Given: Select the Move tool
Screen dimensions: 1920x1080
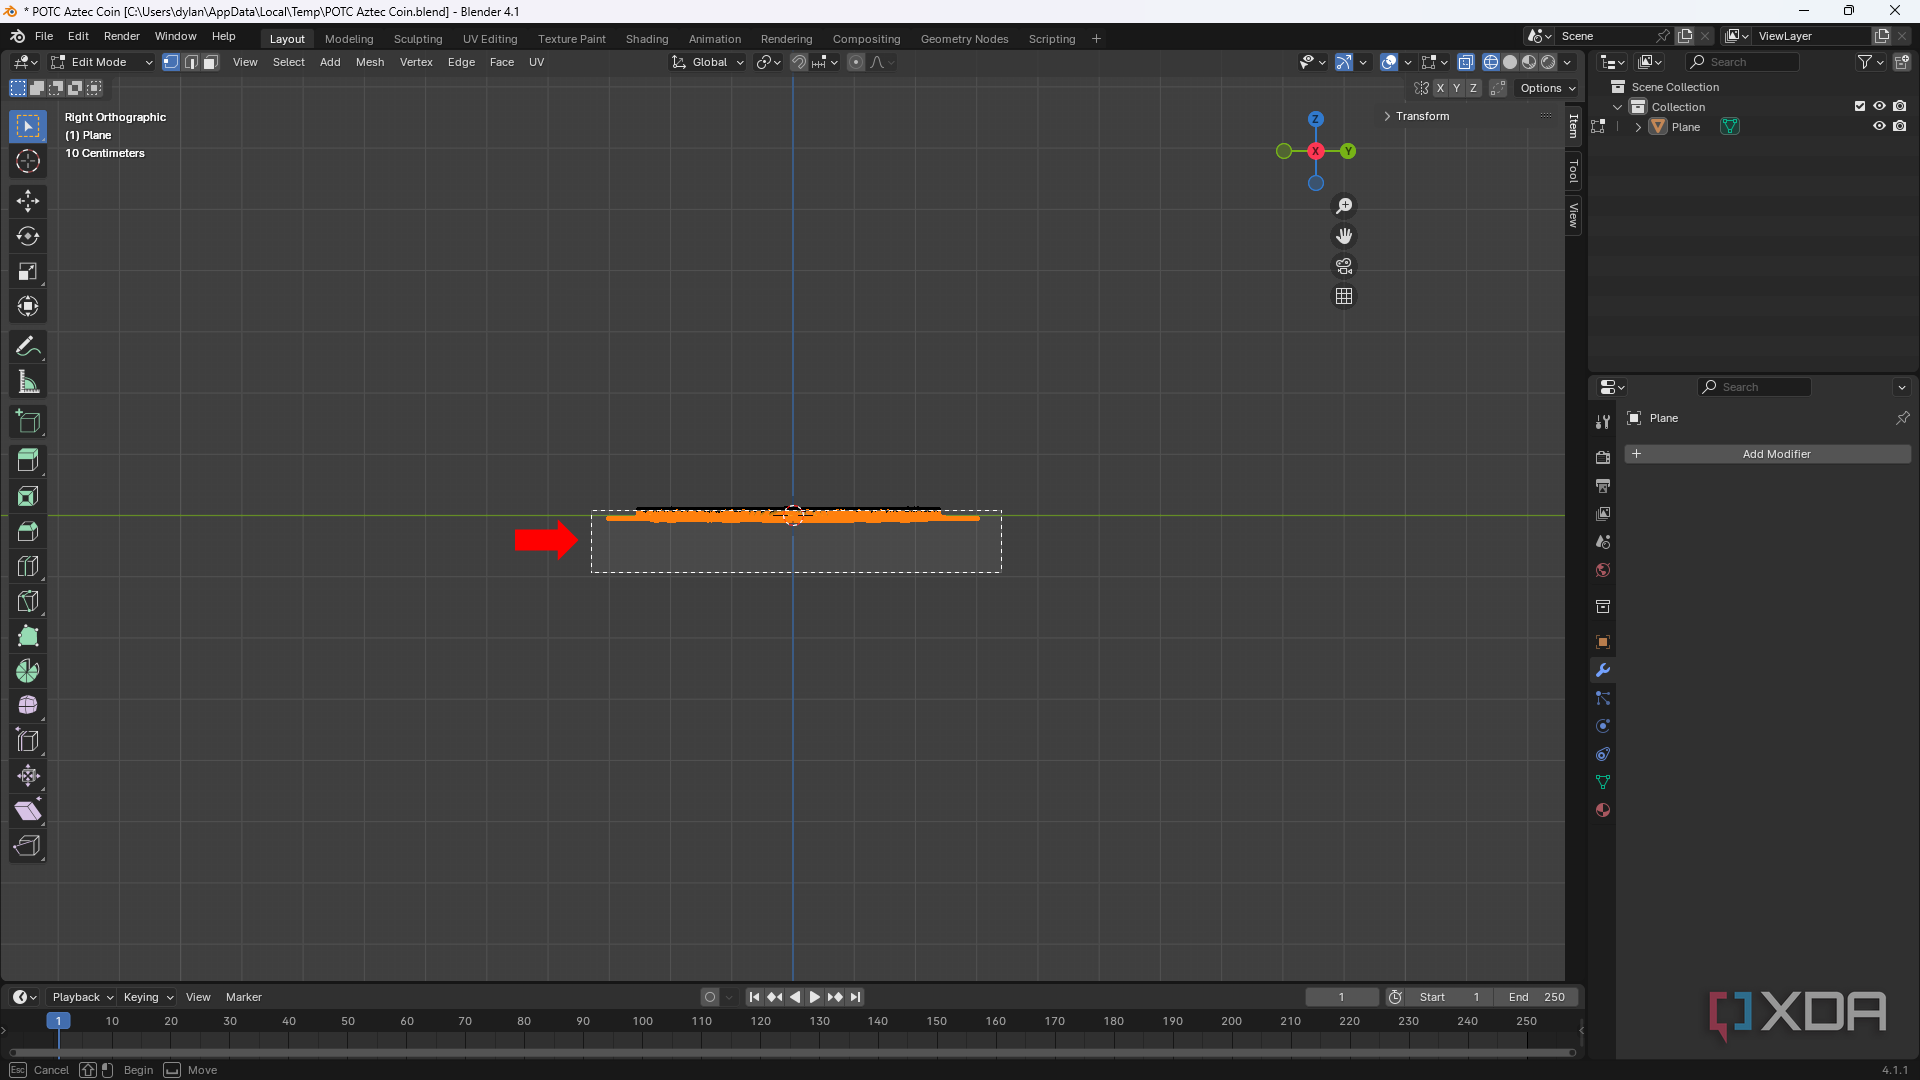Looking at the screenshot, I should tap(27, 200).
